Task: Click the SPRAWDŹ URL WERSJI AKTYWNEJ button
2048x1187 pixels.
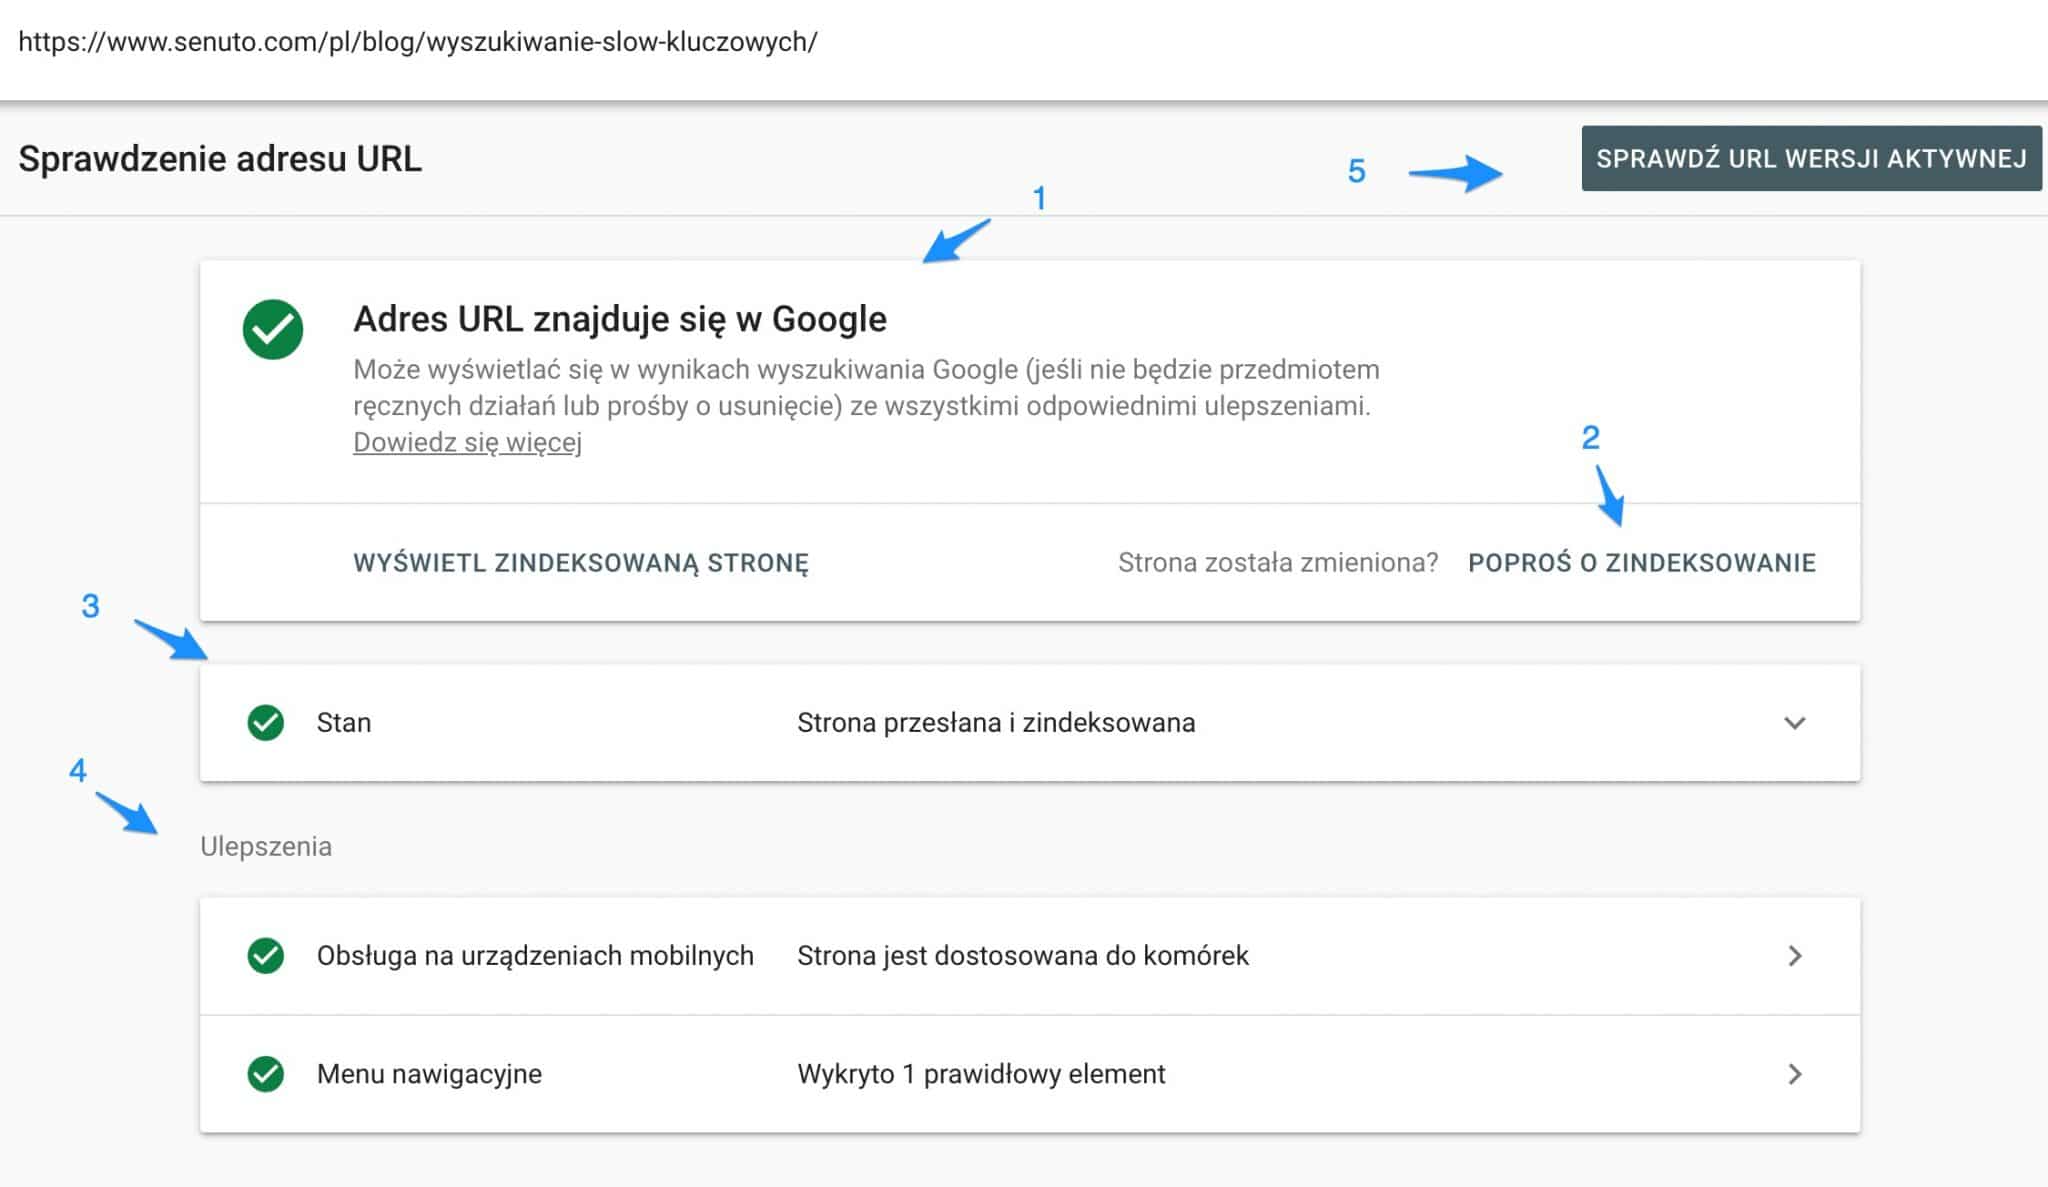Action: [x=1811, y=158]
